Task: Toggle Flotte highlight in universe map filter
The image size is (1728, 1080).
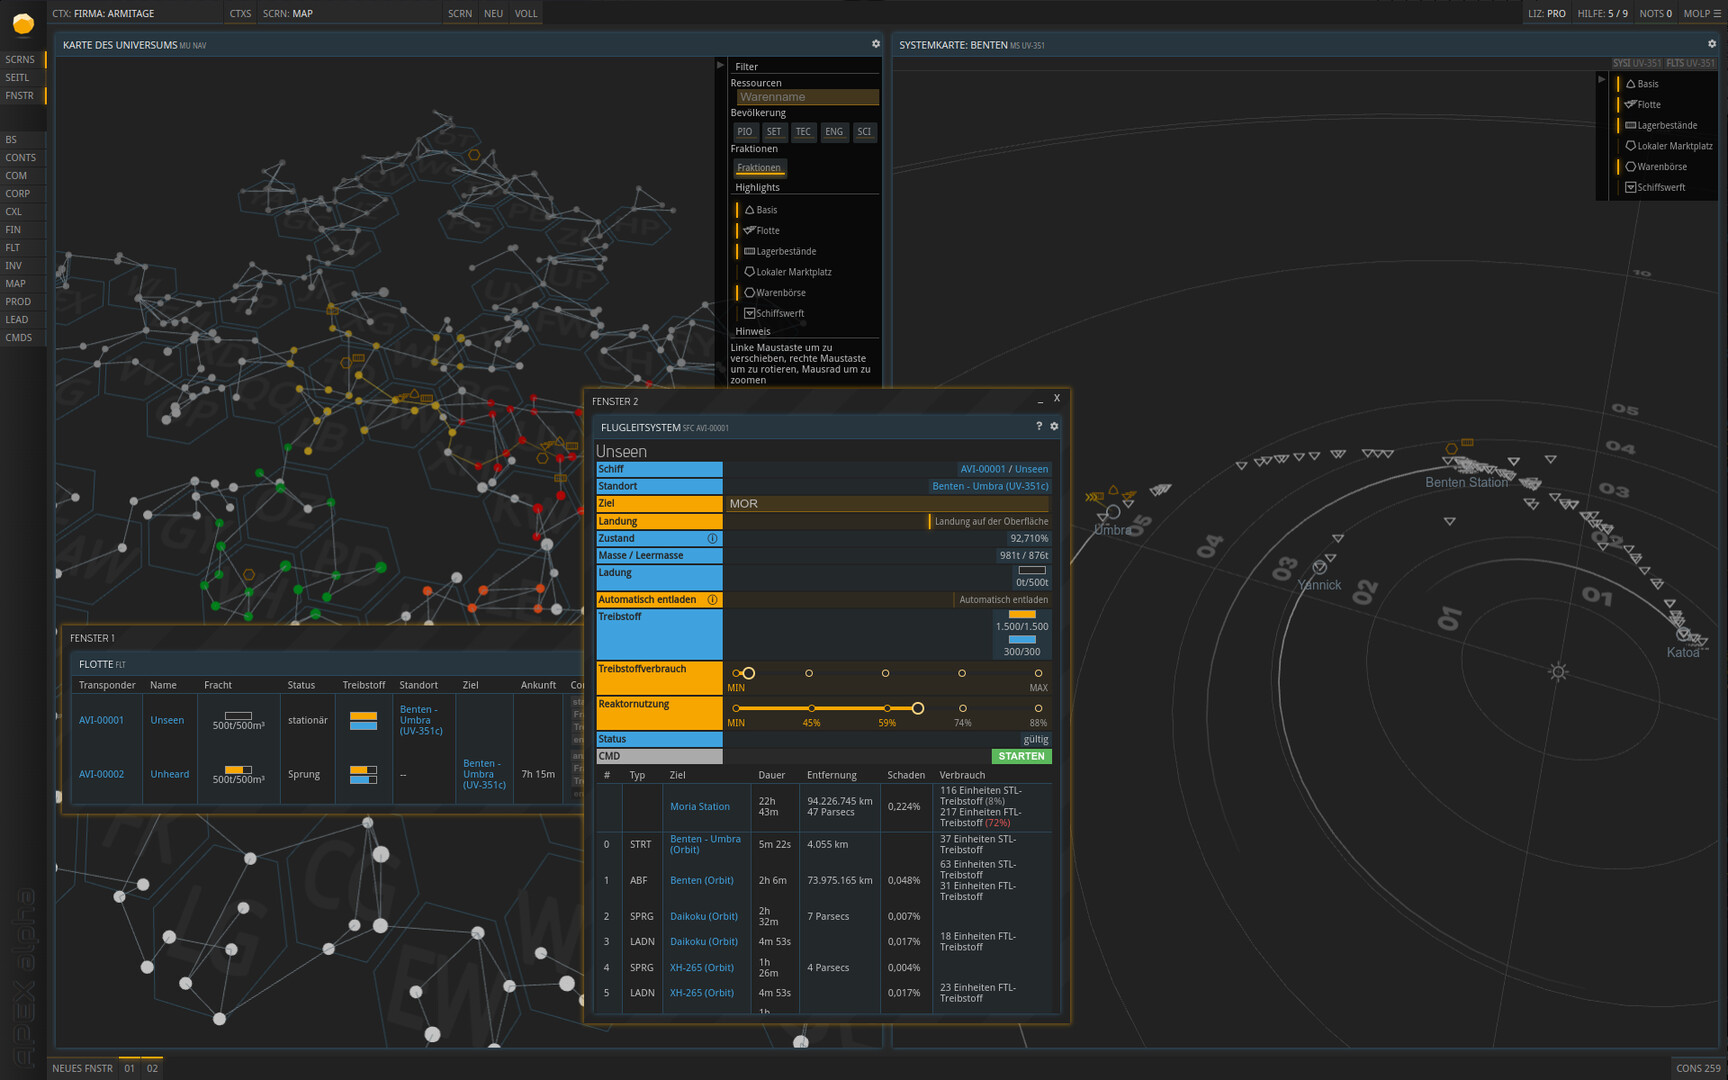Action: pos(767,231)
